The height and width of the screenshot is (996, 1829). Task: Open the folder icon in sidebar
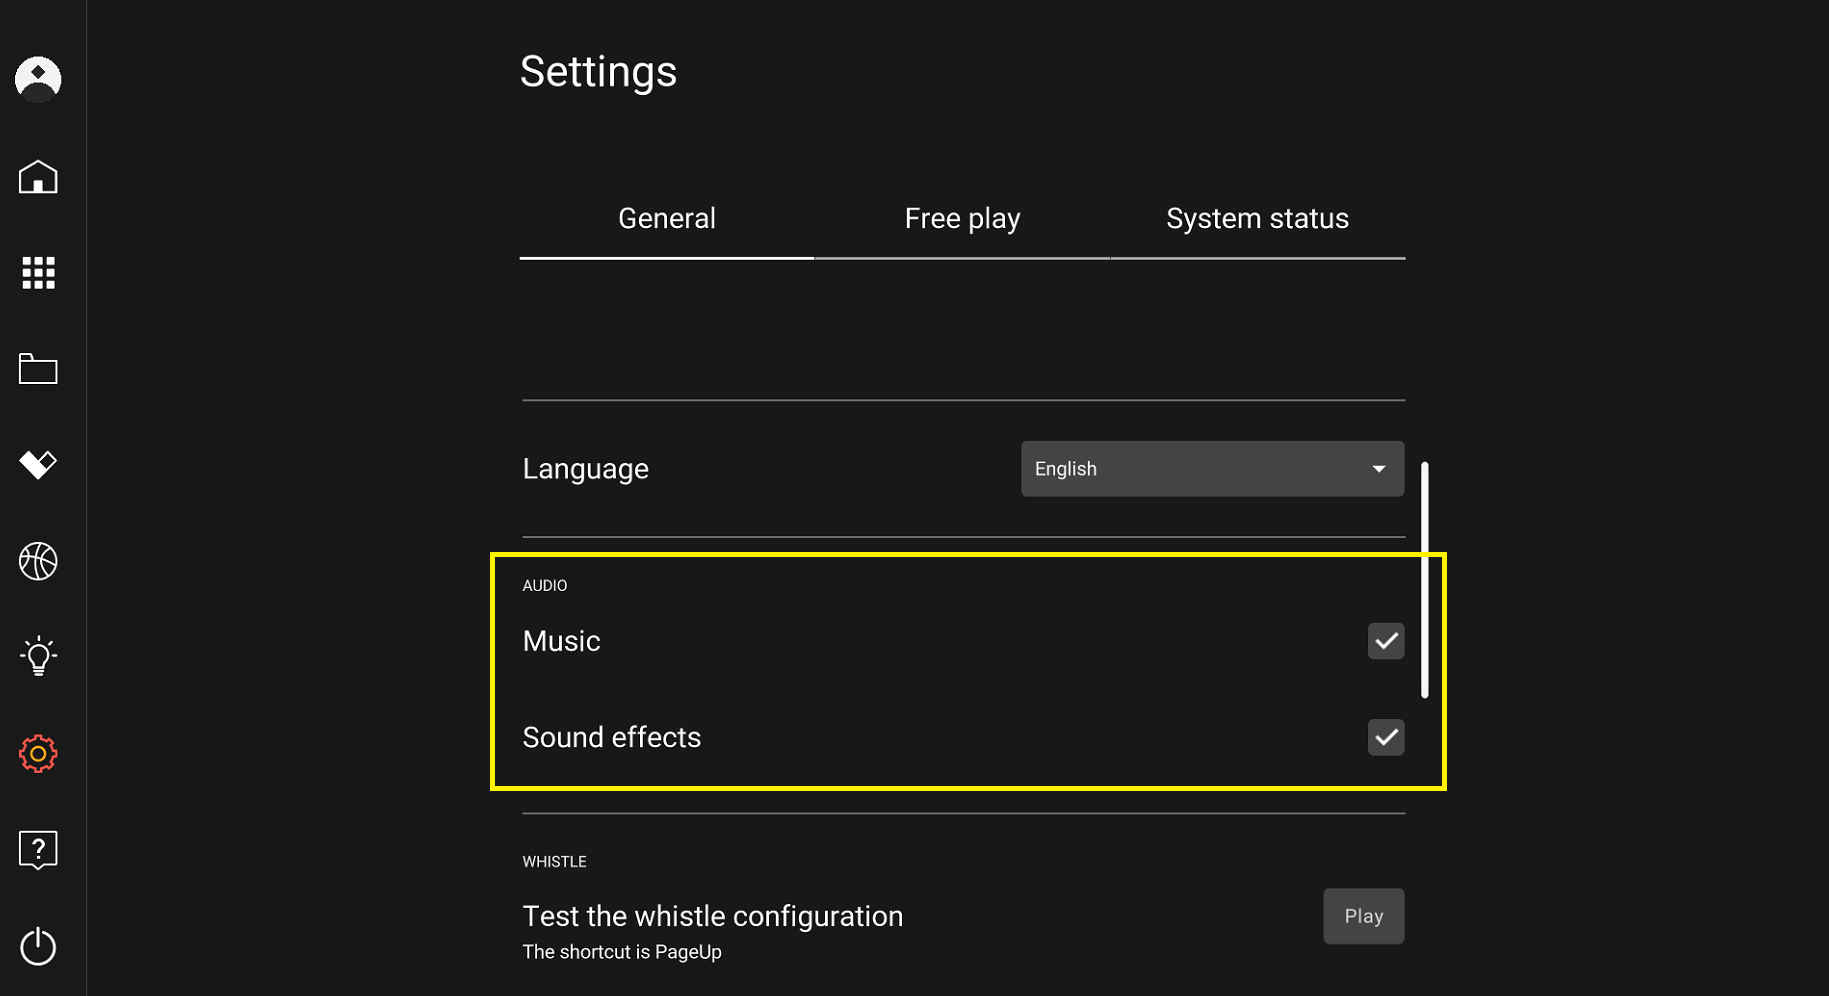pyautogui.click(x=38, y=369)
